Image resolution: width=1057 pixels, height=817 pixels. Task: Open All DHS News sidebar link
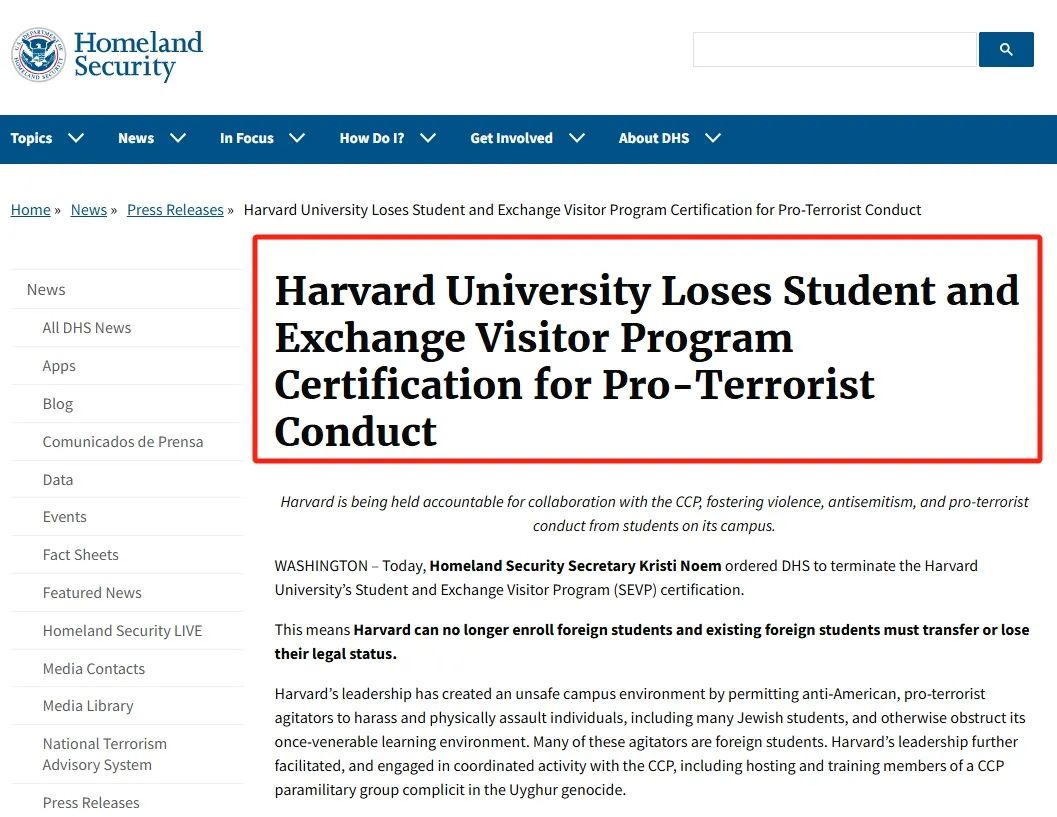(x=87, y=328)
